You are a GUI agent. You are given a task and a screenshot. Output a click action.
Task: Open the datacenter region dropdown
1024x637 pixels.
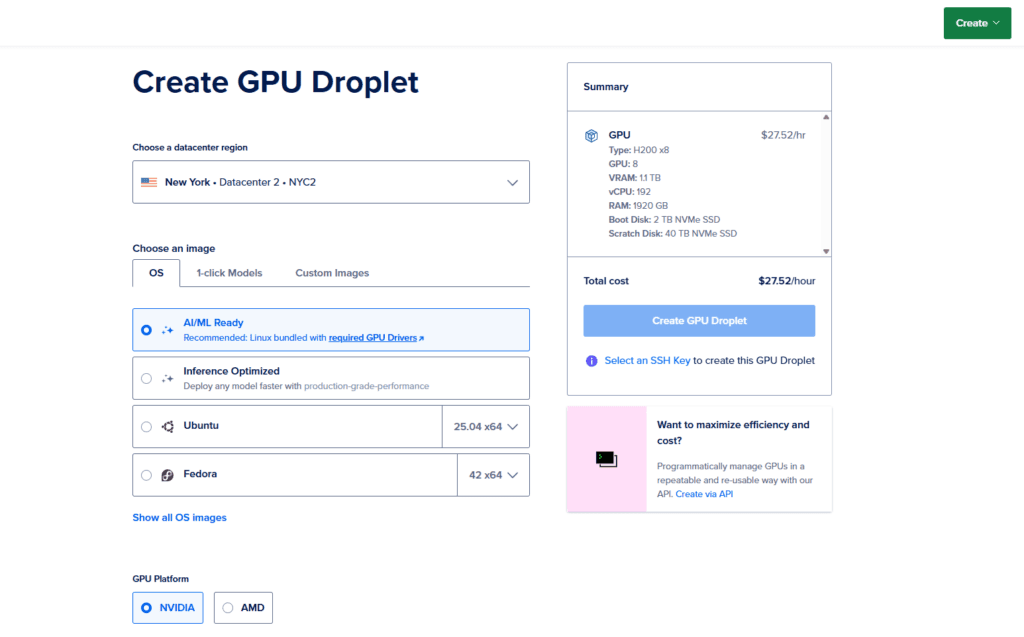[x=331, y=182]
